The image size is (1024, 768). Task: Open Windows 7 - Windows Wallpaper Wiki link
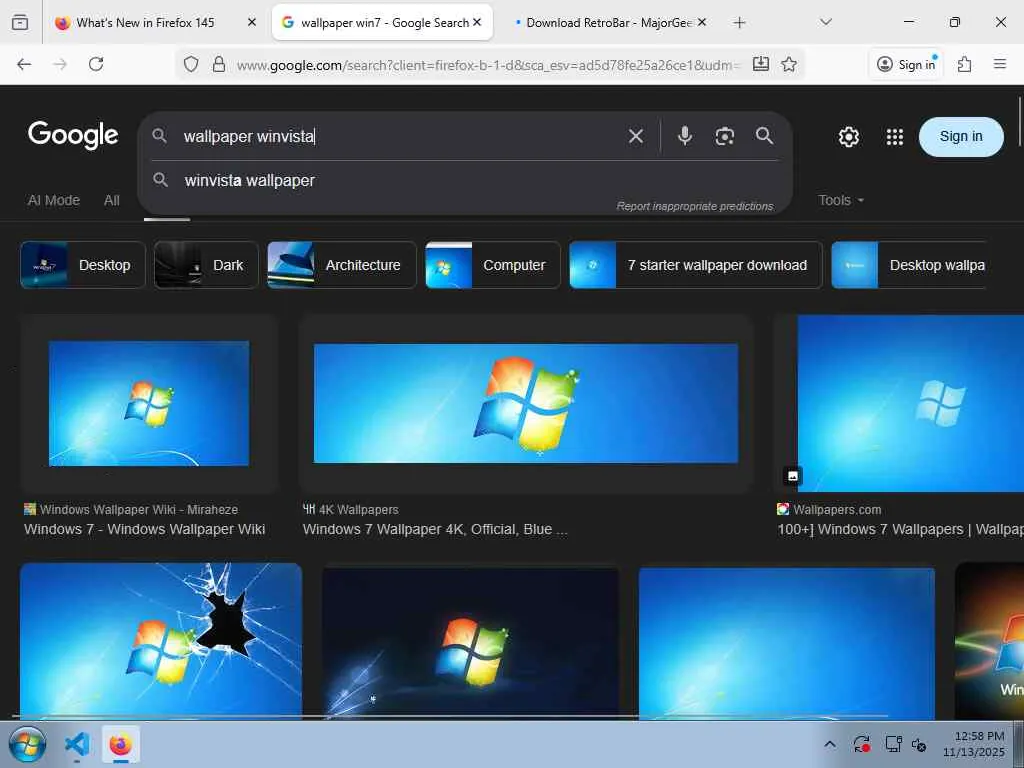(x=144, y=530)
